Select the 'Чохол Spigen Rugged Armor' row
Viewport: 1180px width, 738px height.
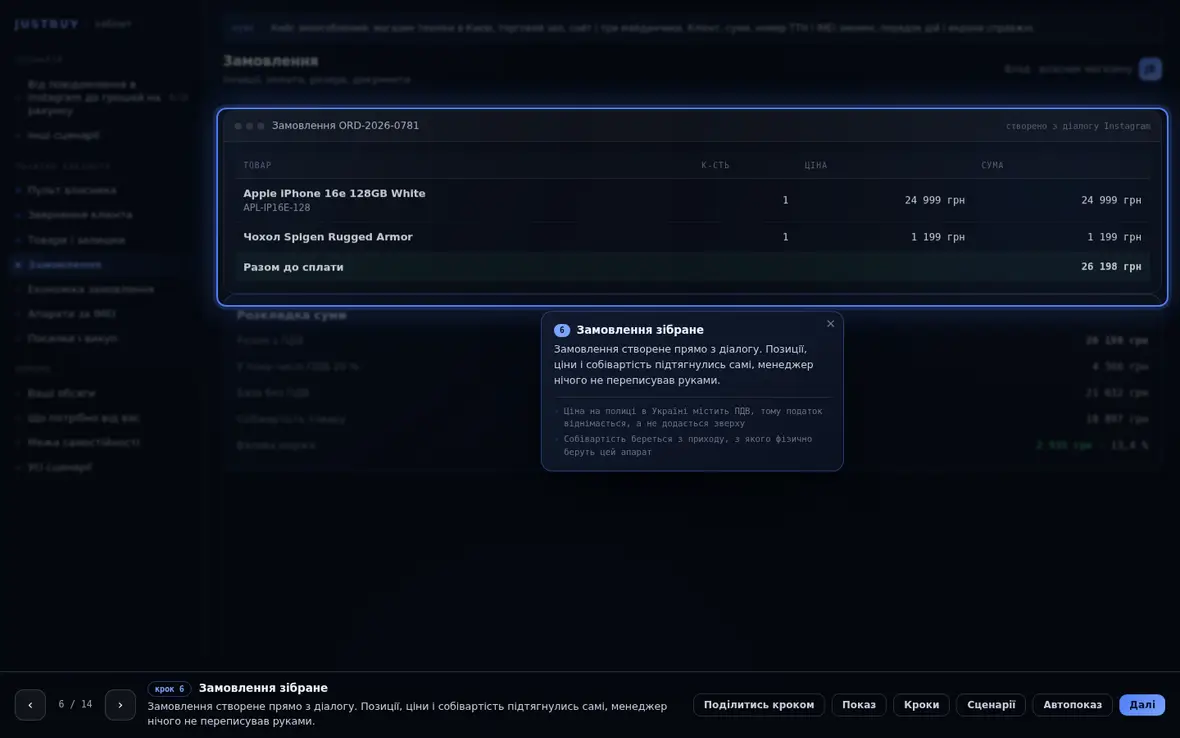tap(692, 237)
